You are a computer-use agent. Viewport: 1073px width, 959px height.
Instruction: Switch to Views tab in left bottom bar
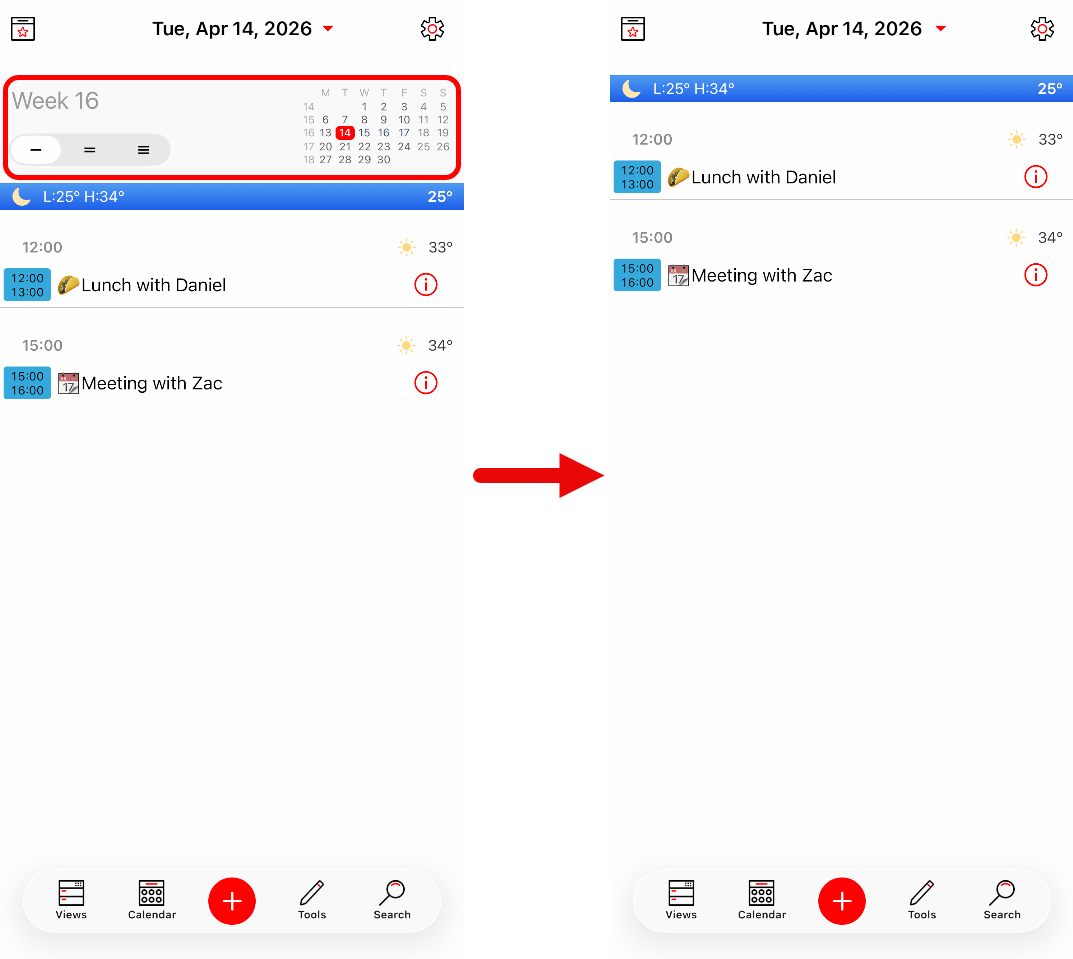(71, 900)
